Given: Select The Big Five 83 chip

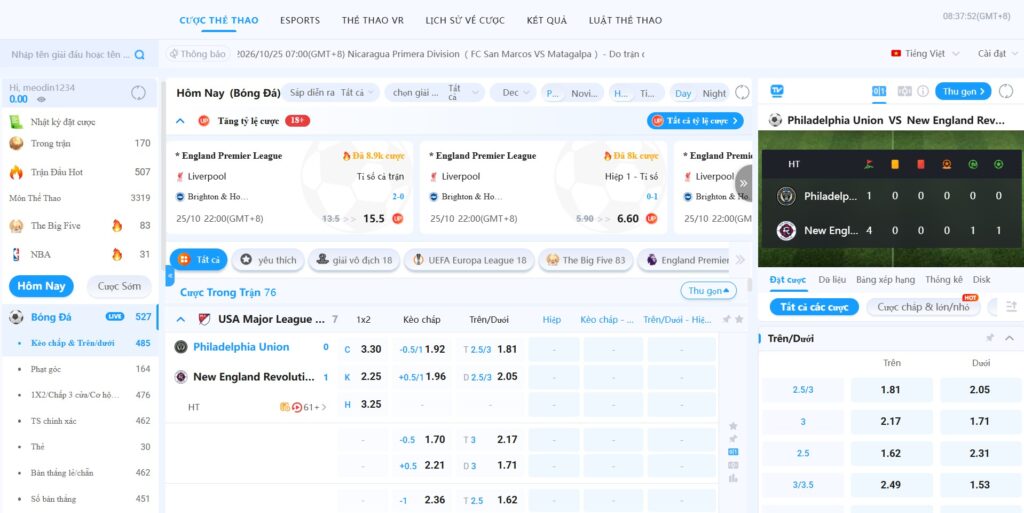Looking at the screenshot, I should [x=586, y=260].
